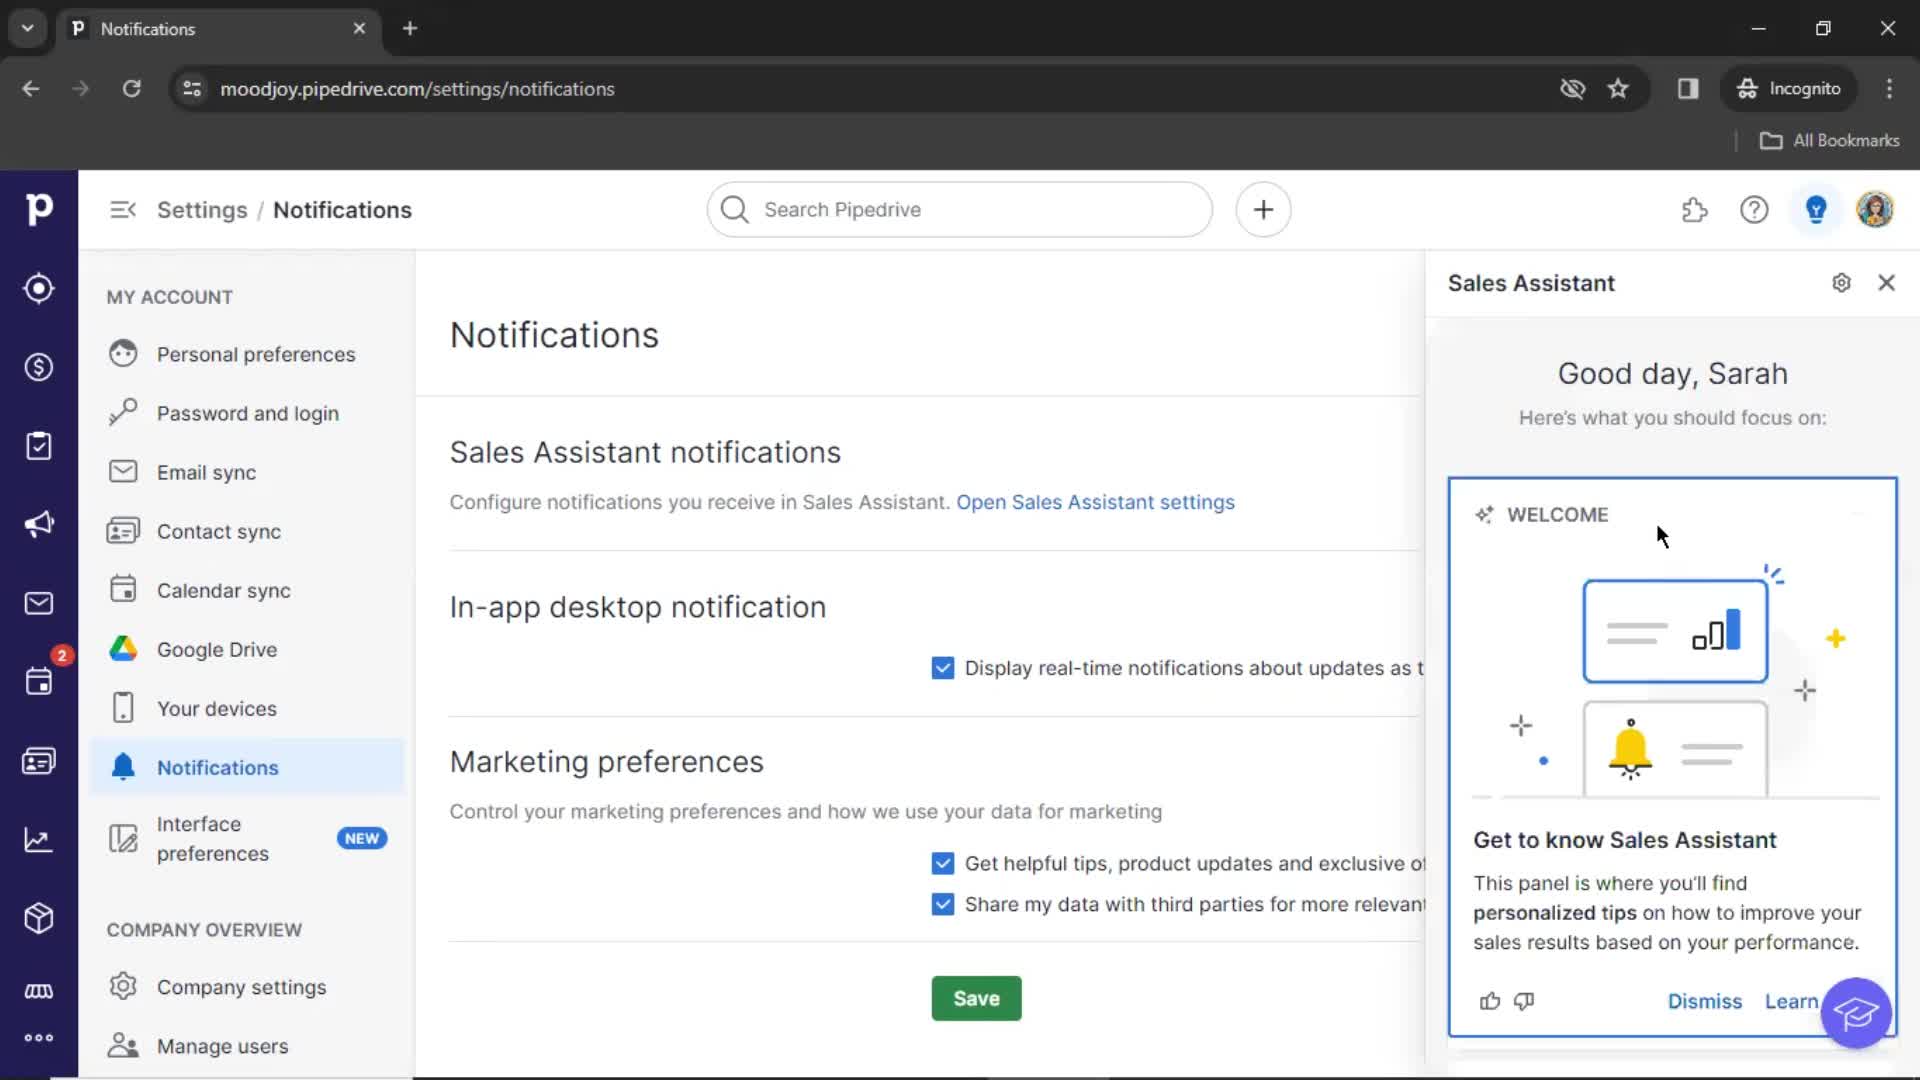The image size is (1920, 1080).
Task: Select the Reports icon in sidebar
Action: pyautogui.click(x=38, y=840)
